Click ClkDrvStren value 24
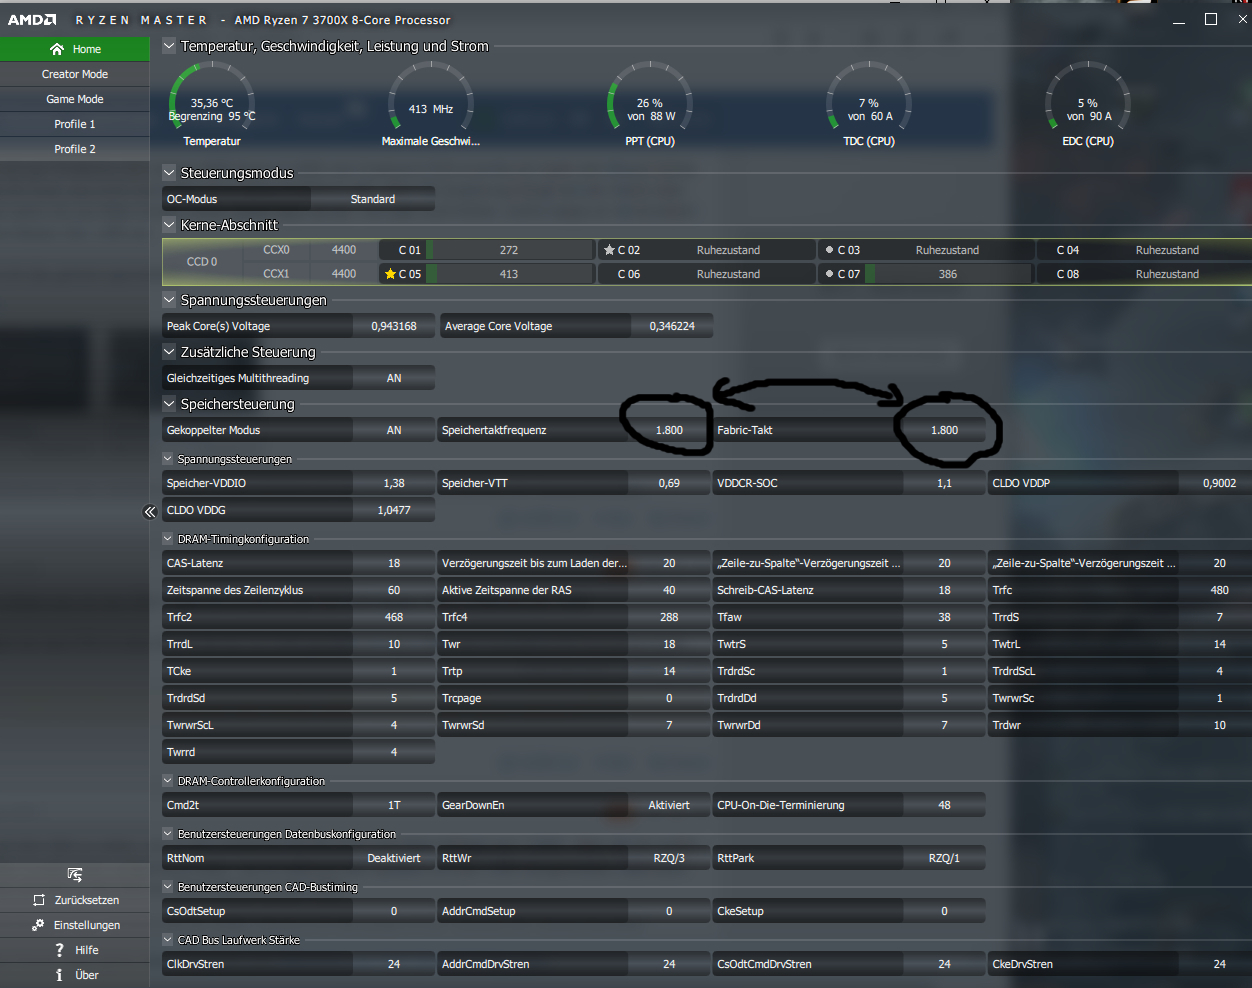 pyautogui.click(x=394, y=964)
